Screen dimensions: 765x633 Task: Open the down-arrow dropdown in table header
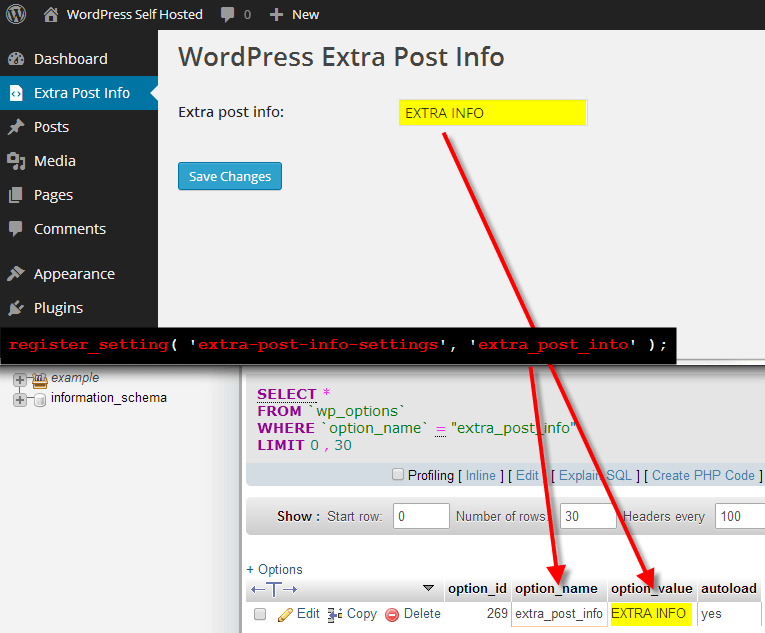point(428,588)
